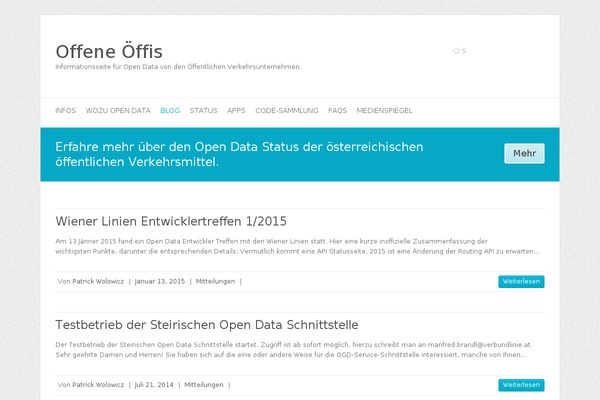Go to the FAQS page
Image resolution: width=600 pixels, height=400 pixels.
(x=338, y=111)
